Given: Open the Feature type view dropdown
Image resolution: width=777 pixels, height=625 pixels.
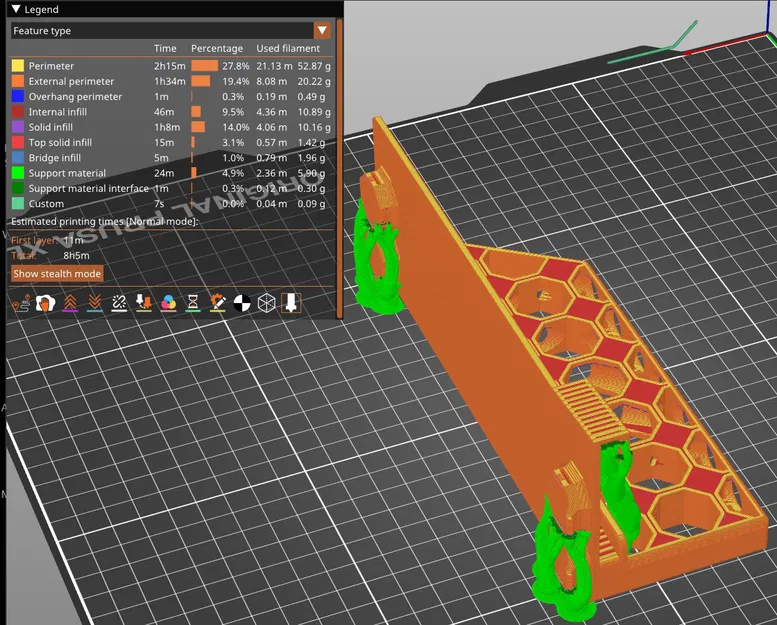Looking at the screenshot, I should click(170, 31).
